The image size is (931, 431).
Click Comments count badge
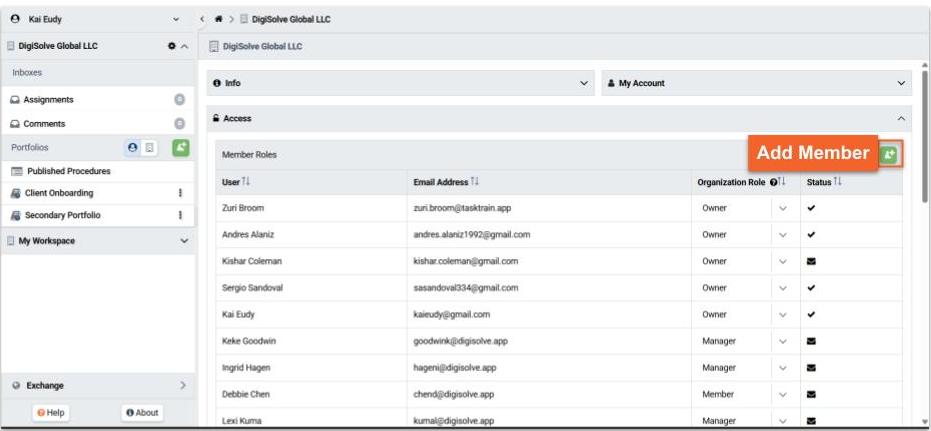coord(179,123)
